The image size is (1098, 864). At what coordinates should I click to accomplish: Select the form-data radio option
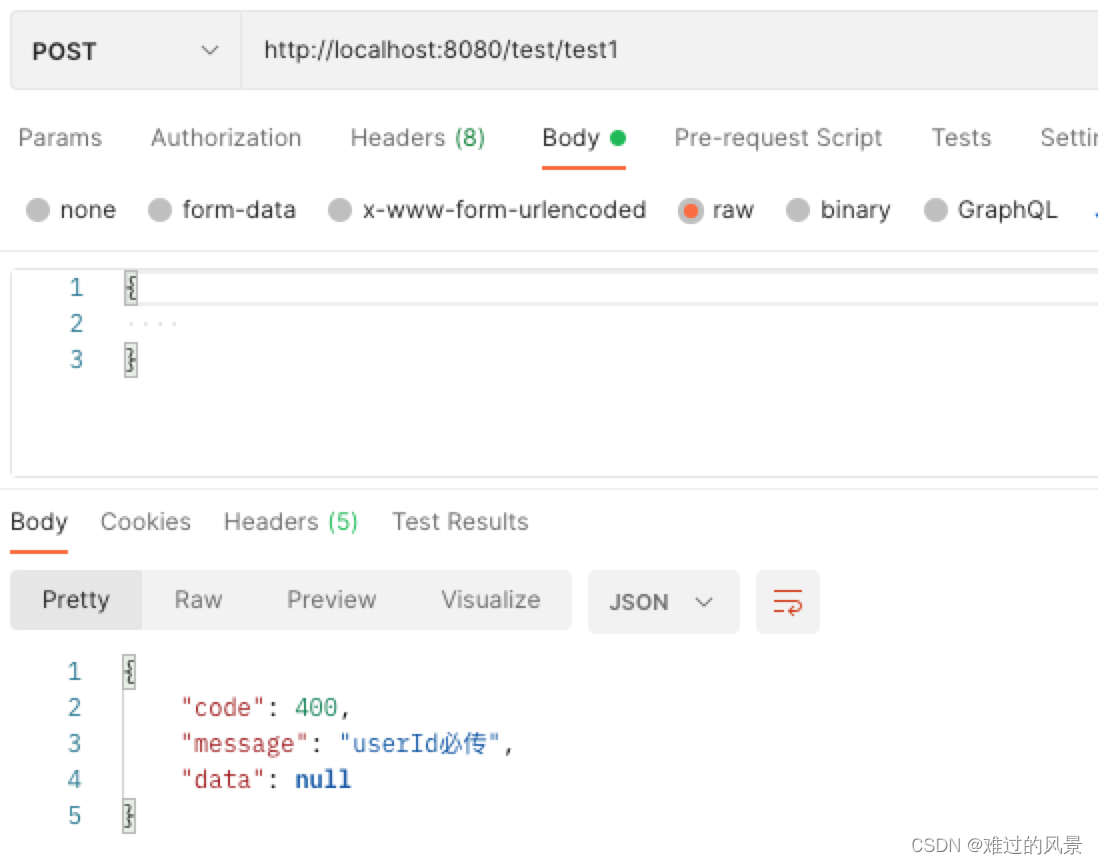tap(222, 209)
